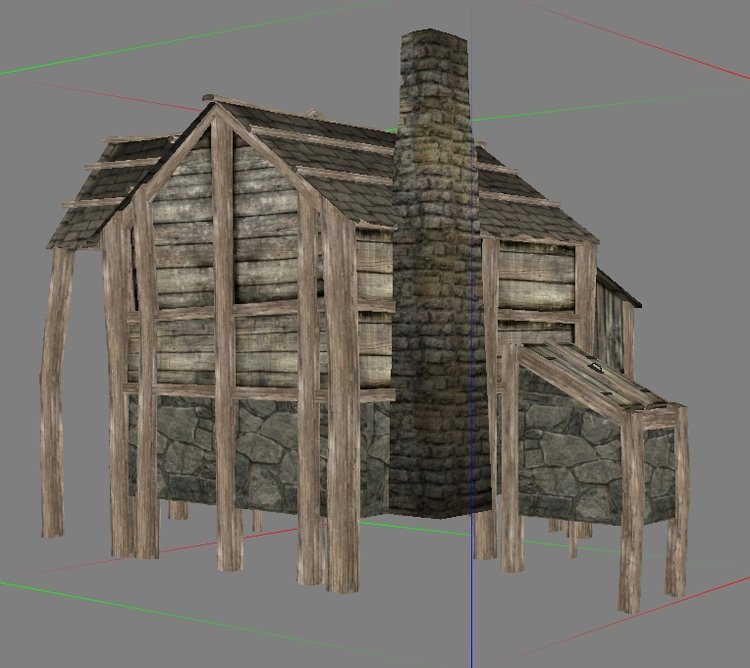Select the detached leaning wooden post on the far left
This screenshot has width=750, height=668.
click(55, 392)
